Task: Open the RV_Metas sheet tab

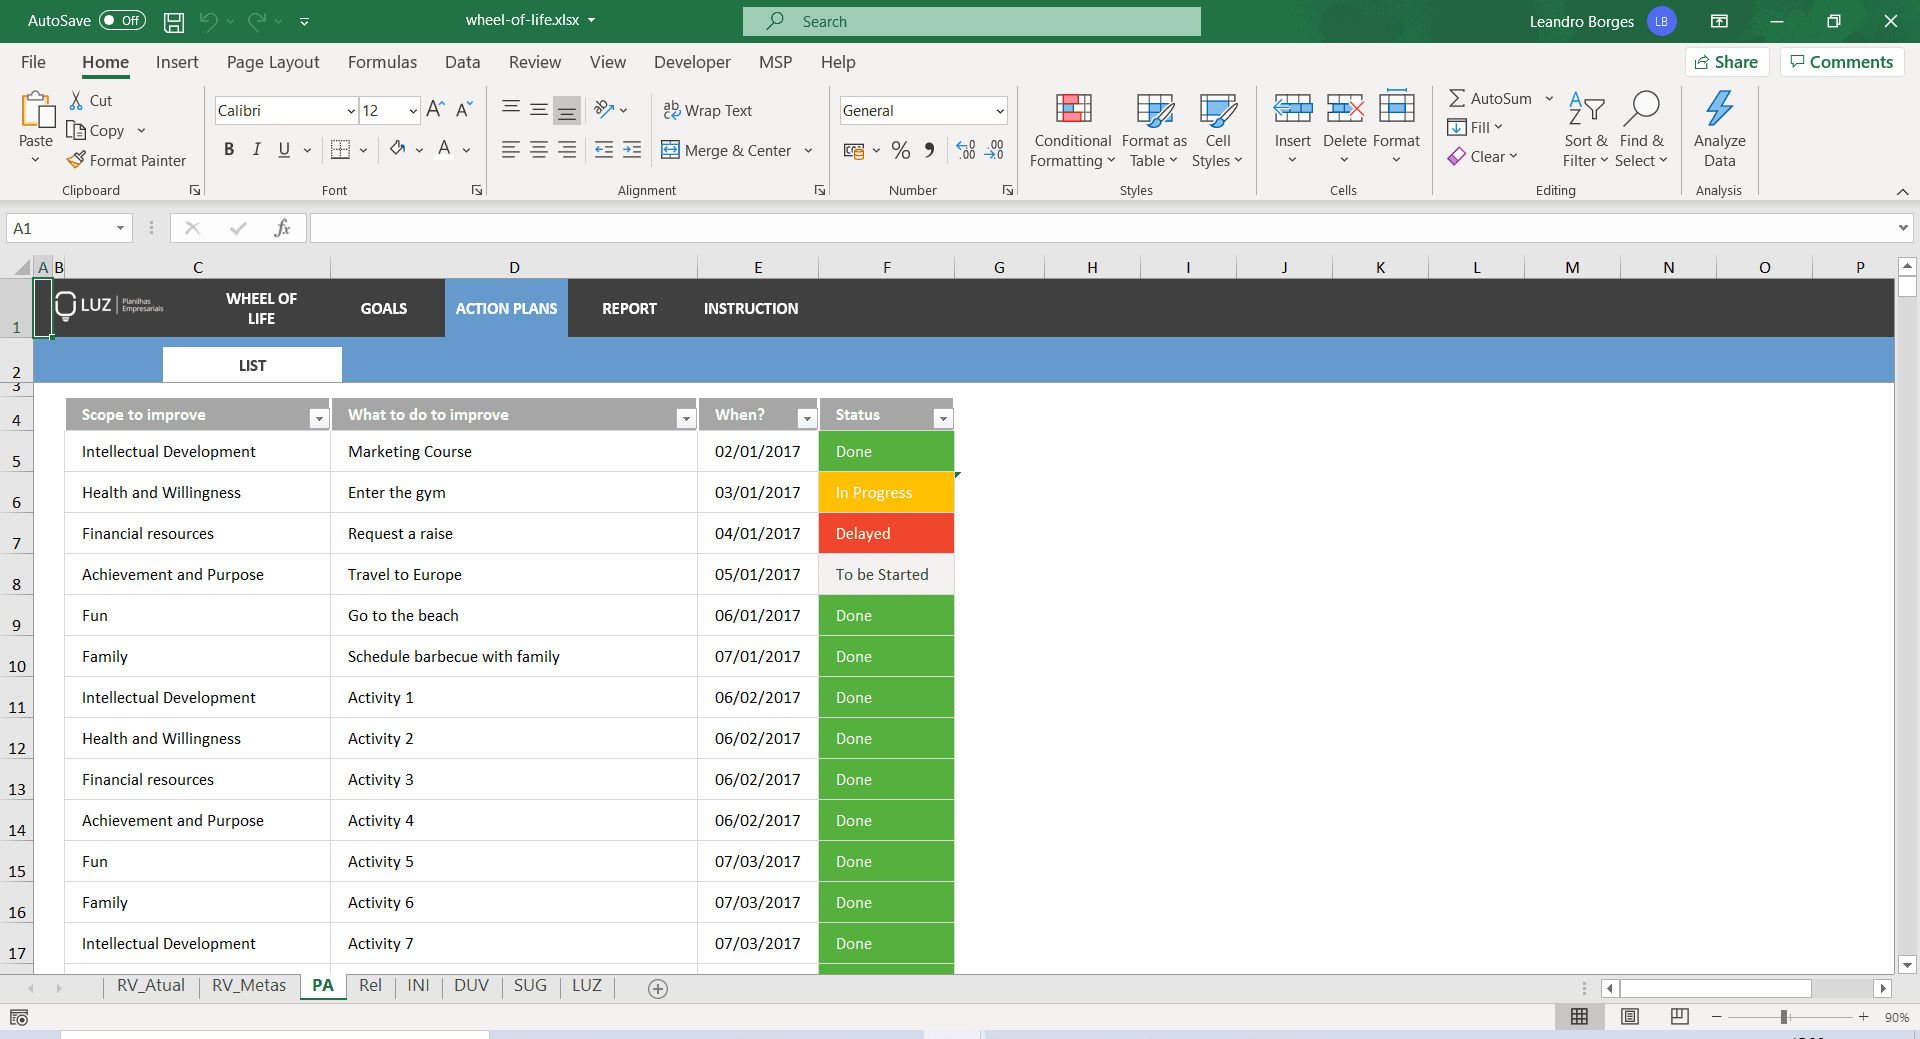Action: pyautogui.click(x=249, y=986)
